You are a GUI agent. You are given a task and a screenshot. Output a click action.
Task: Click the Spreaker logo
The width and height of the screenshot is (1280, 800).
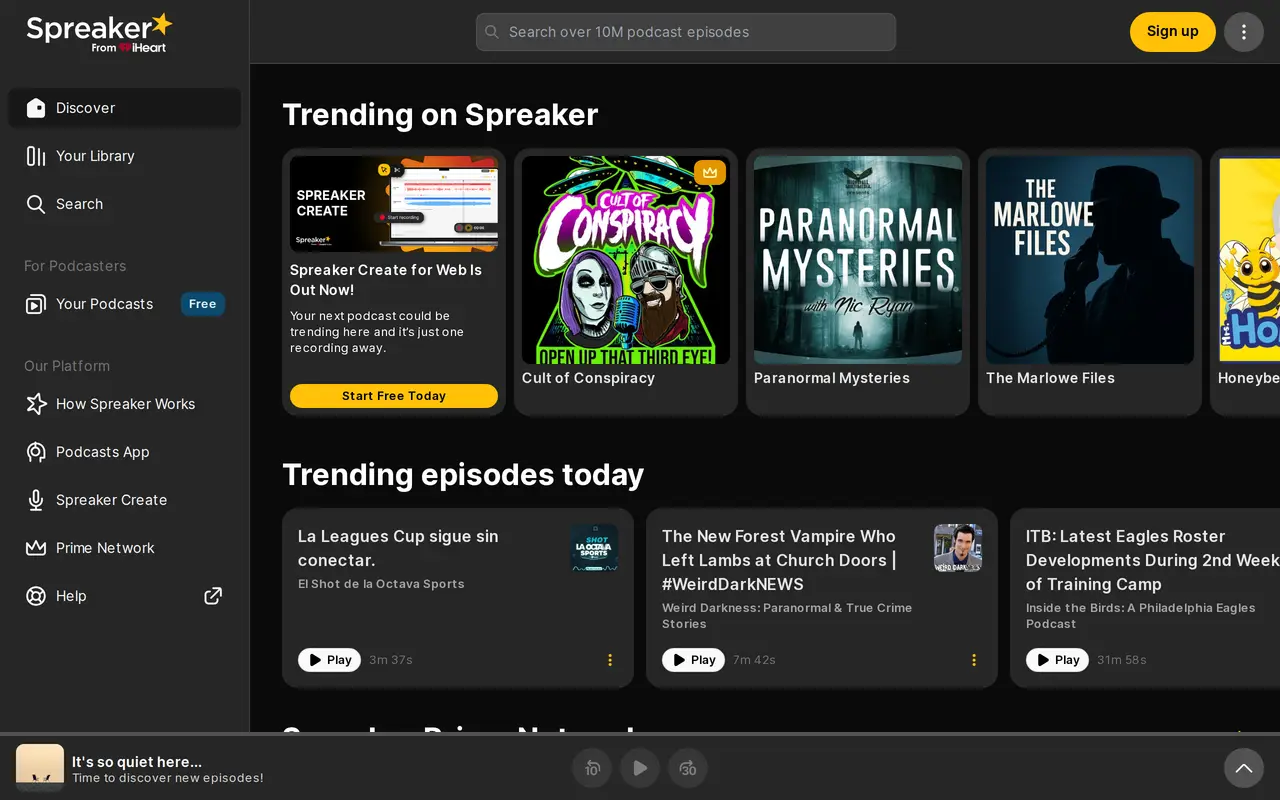coord(99,32)
